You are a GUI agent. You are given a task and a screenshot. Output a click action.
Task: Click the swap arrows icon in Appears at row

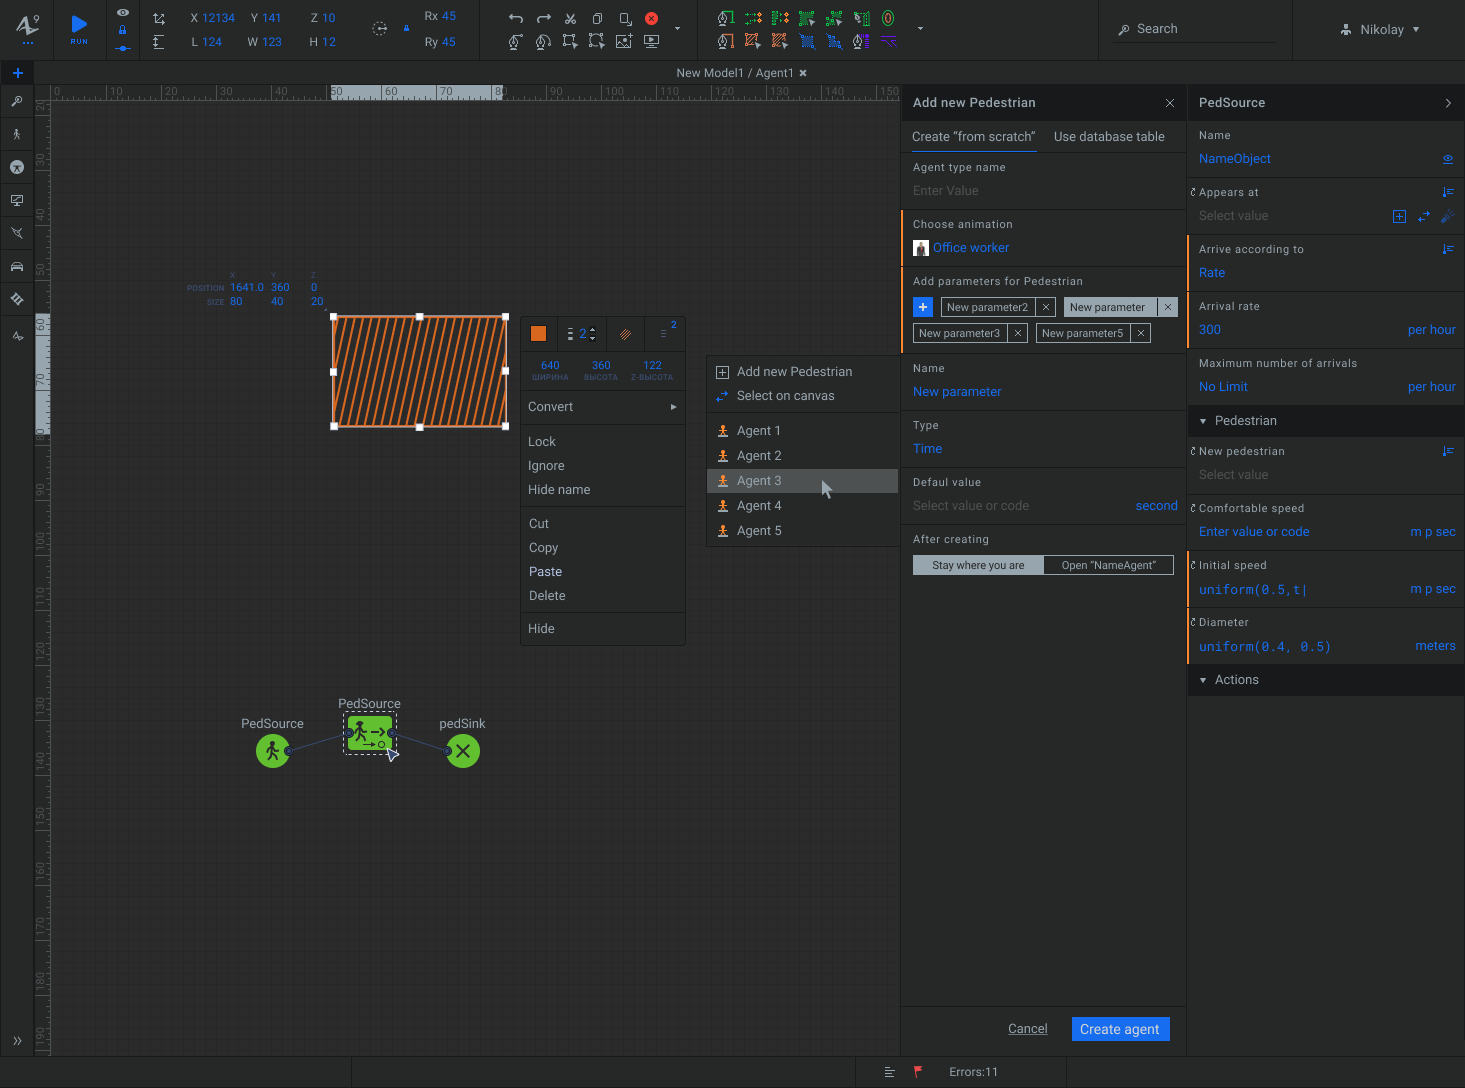pyautogui.click(x=1423, y=216)
